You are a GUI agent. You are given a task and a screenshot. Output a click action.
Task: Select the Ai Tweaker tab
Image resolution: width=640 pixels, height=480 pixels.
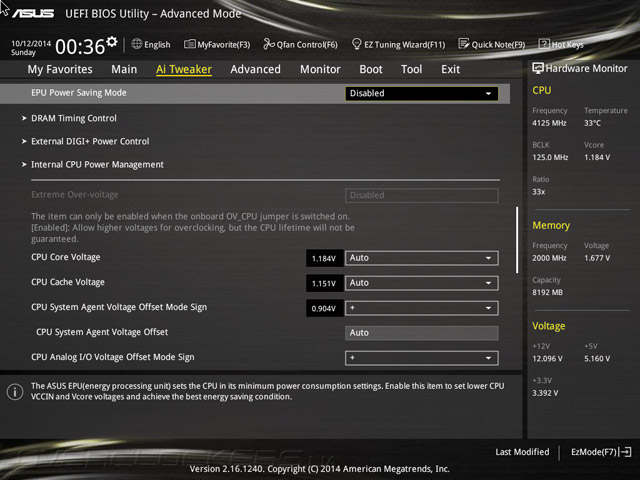184,69
